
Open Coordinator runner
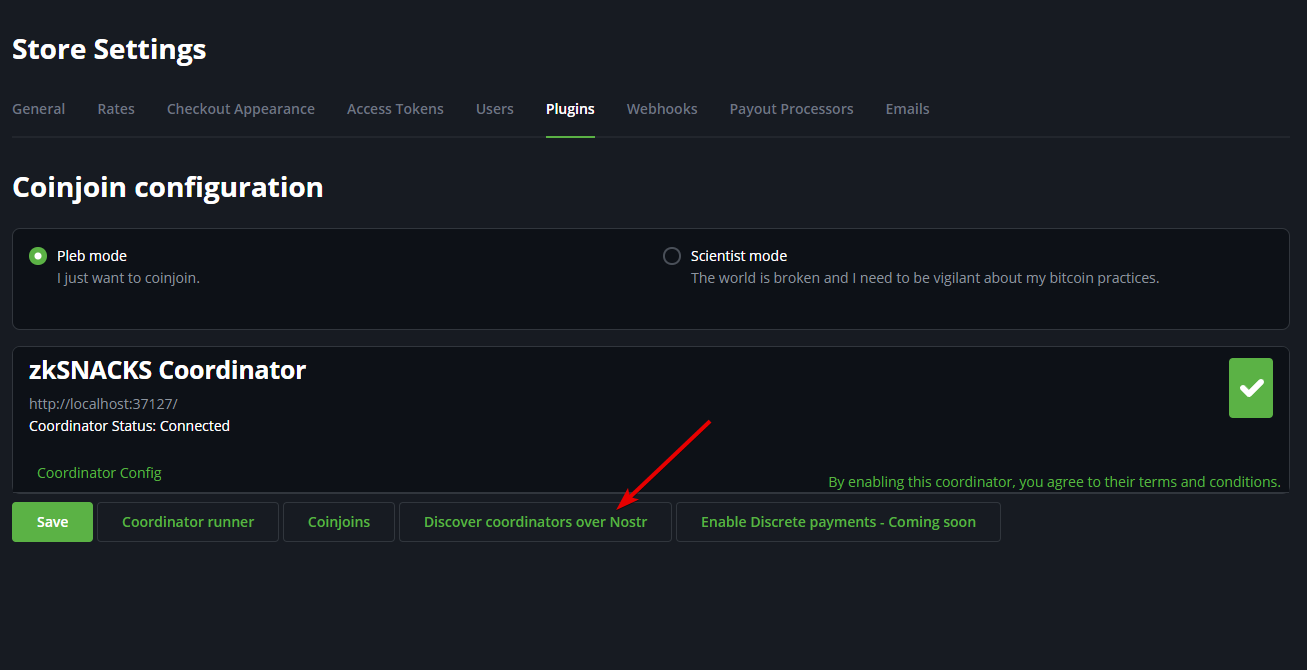[x=188, y=522]
